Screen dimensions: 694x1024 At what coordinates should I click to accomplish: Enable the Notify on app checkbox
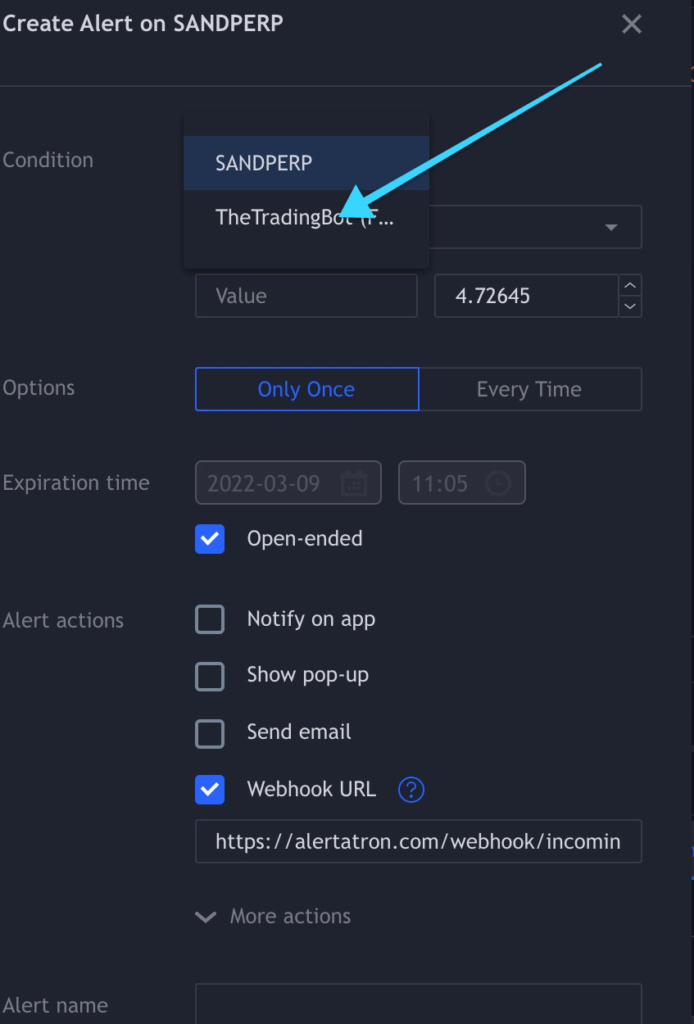[210, 619]
